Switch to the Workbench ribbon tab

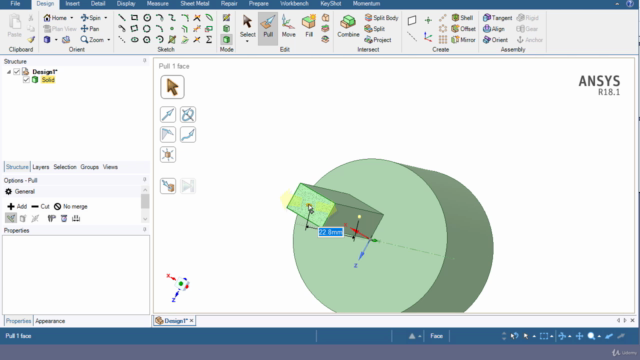coord(294,4)
